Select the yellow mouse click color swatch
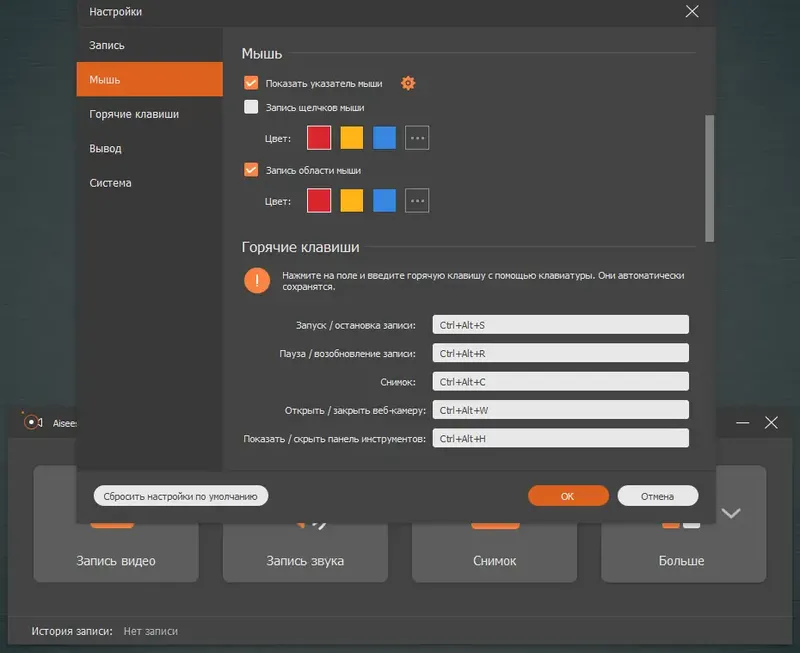 point(352,137)
